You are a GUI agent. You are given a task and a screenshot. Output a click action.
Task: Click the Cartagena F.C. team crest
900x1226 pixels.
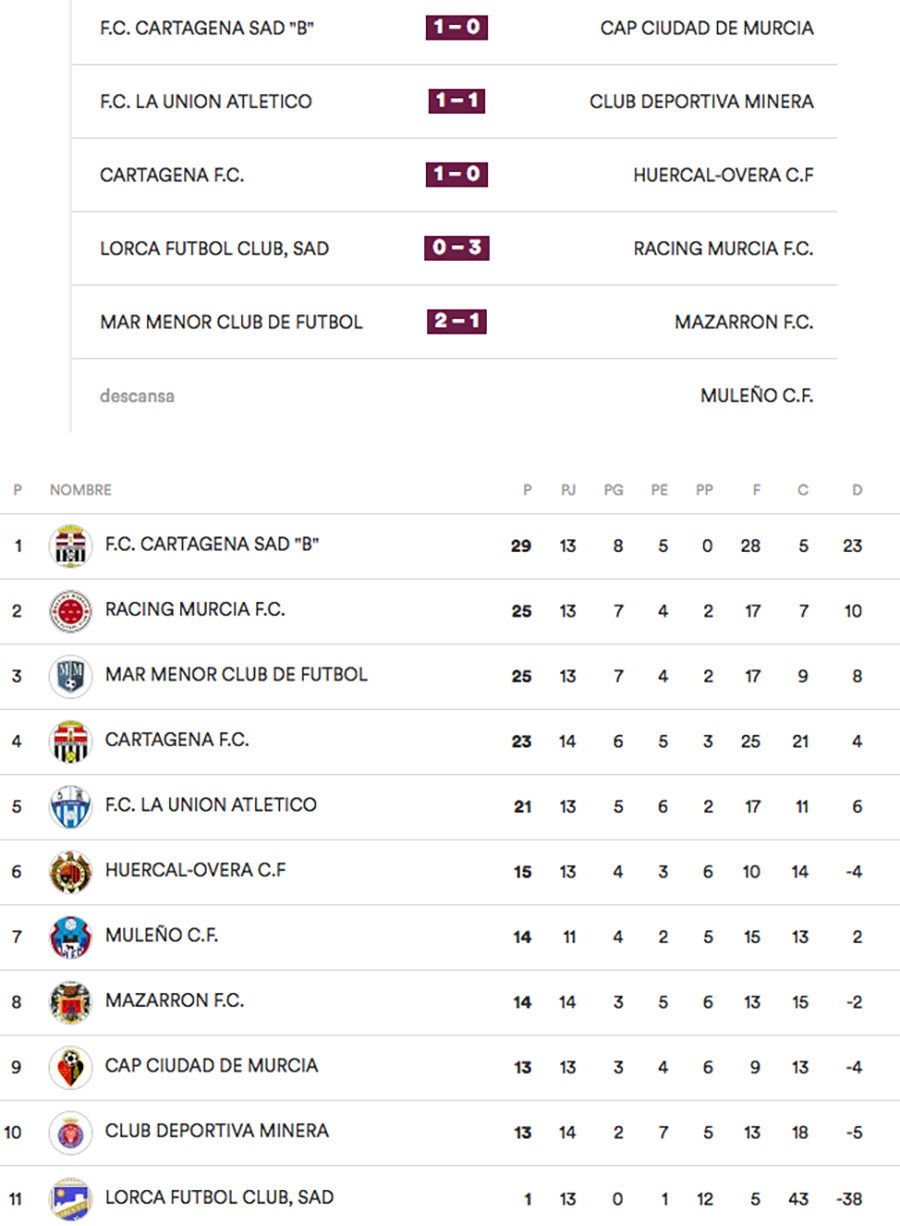[71, 742]
